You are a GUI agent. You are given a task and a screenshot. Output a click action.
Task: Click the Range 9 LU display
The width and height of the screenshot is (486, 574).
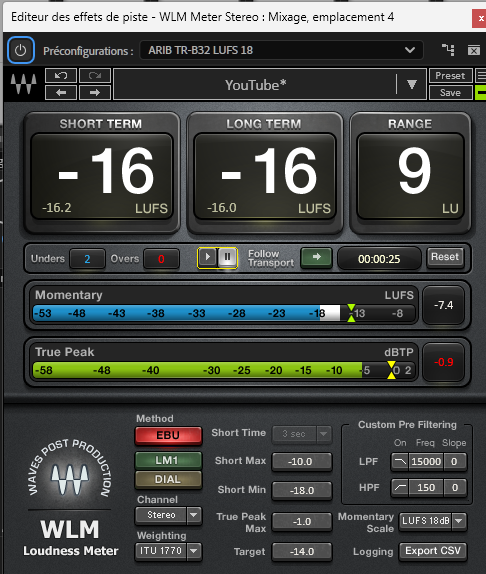point(411,177)
